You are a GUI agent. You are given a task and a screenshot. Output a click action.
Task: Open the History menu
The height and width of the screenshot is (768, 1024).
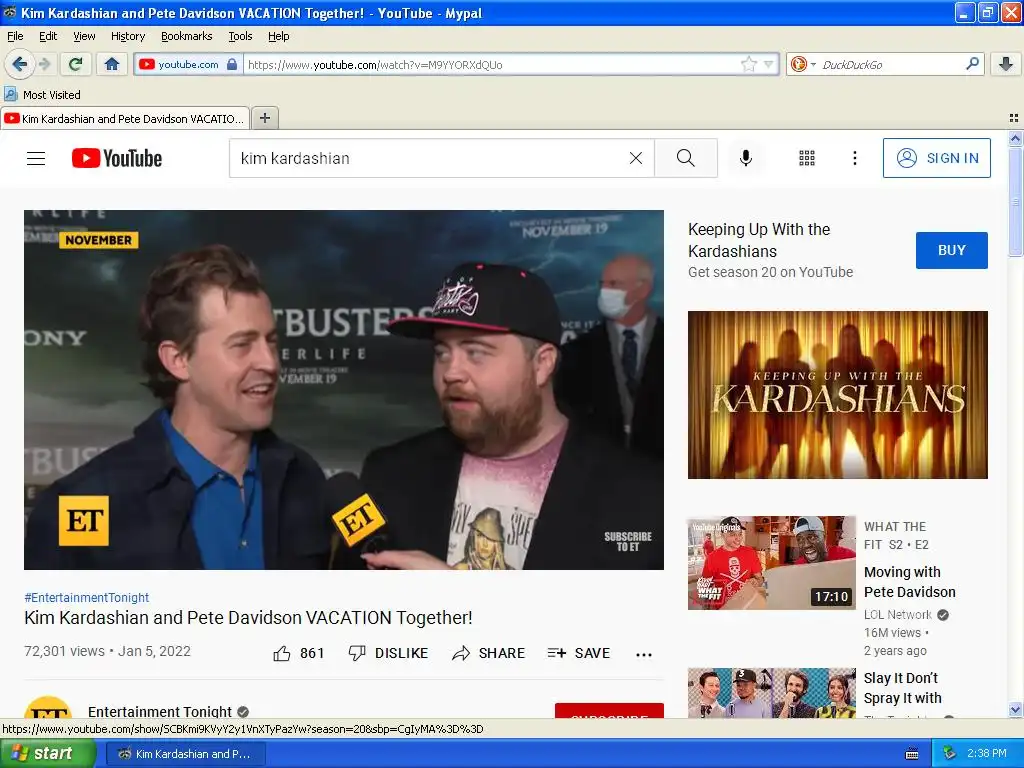[x=127, y=36]
